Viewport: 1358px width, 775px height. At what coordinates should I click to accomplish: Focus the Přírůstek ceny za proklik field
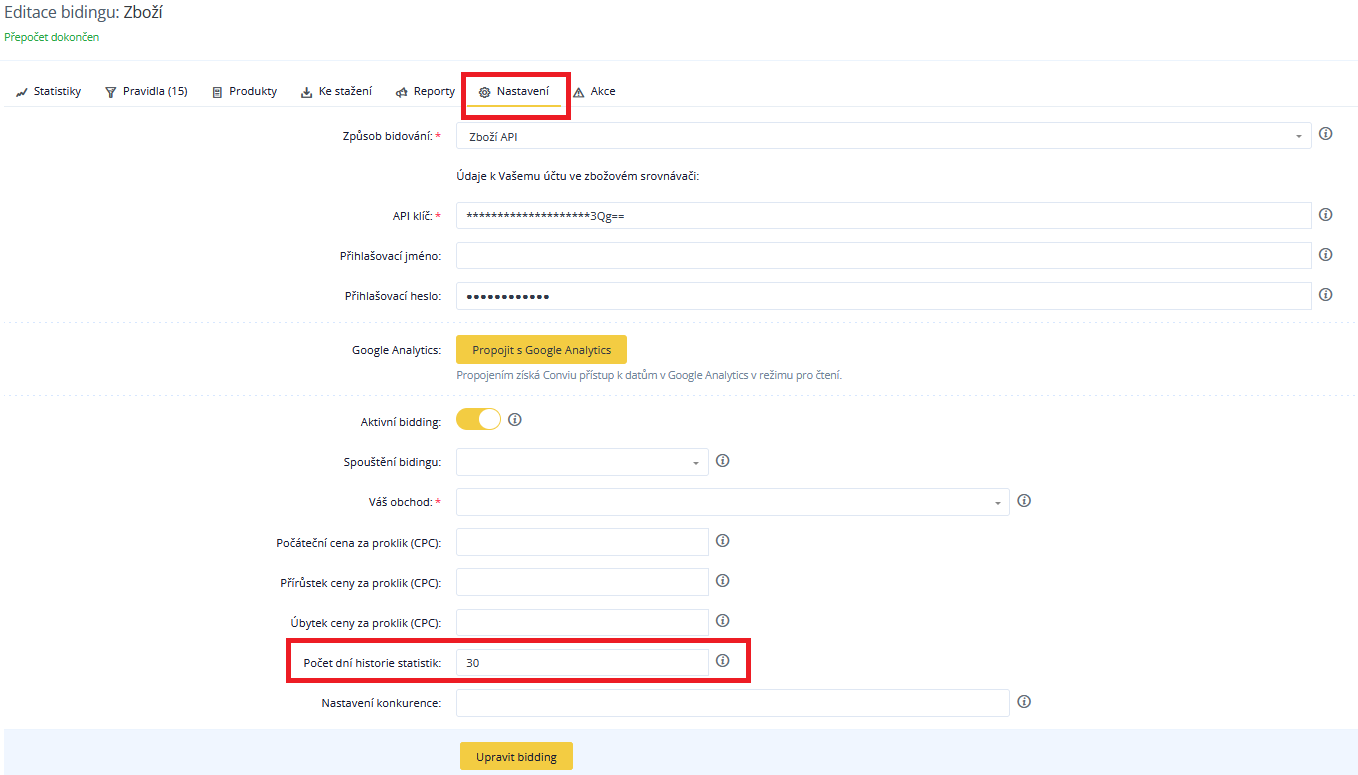582,582
